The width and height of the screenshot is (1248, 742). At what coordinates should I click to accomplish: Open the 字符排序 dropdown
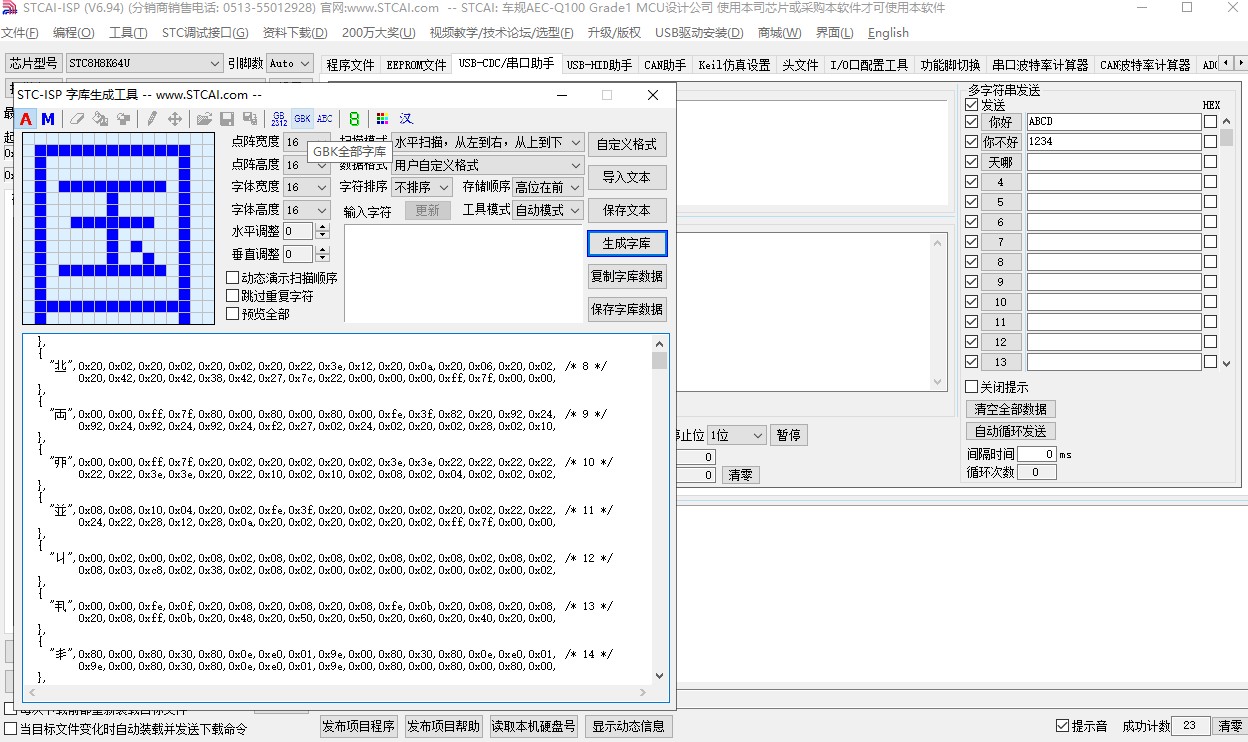point(422,187)
